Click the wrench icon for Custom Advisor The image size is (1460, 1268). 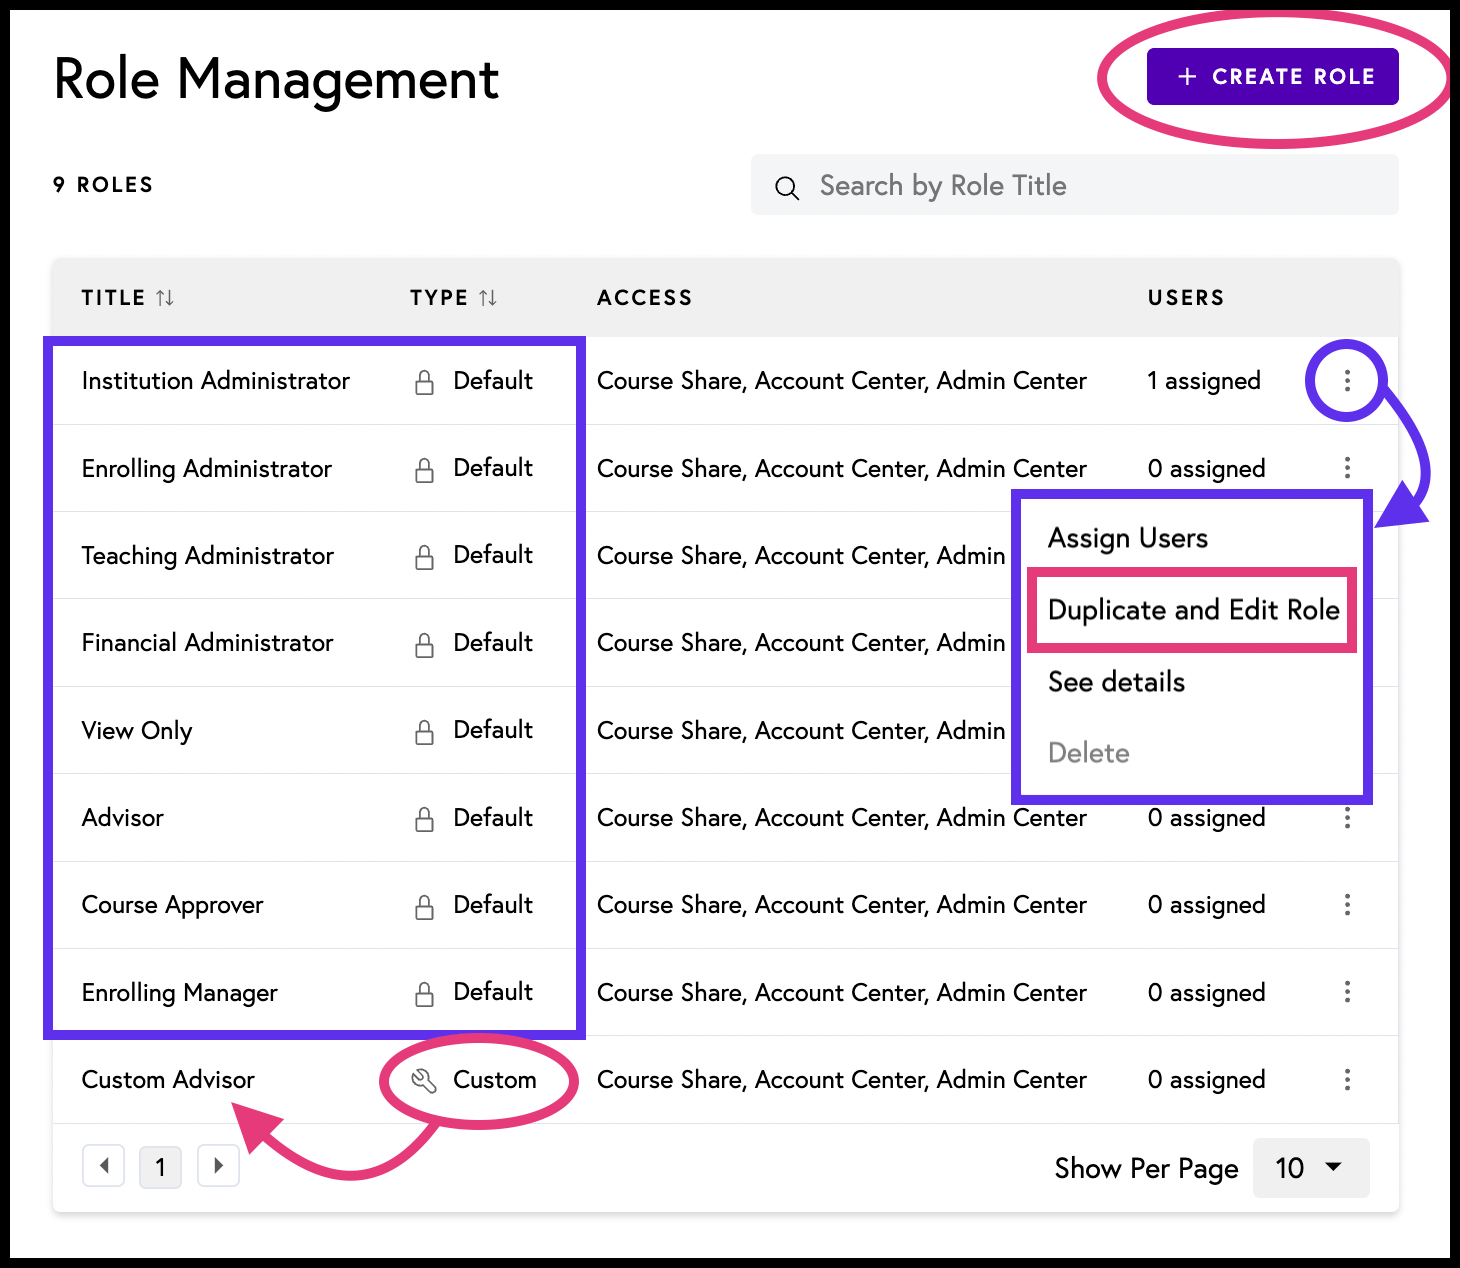coord(424,1080)
